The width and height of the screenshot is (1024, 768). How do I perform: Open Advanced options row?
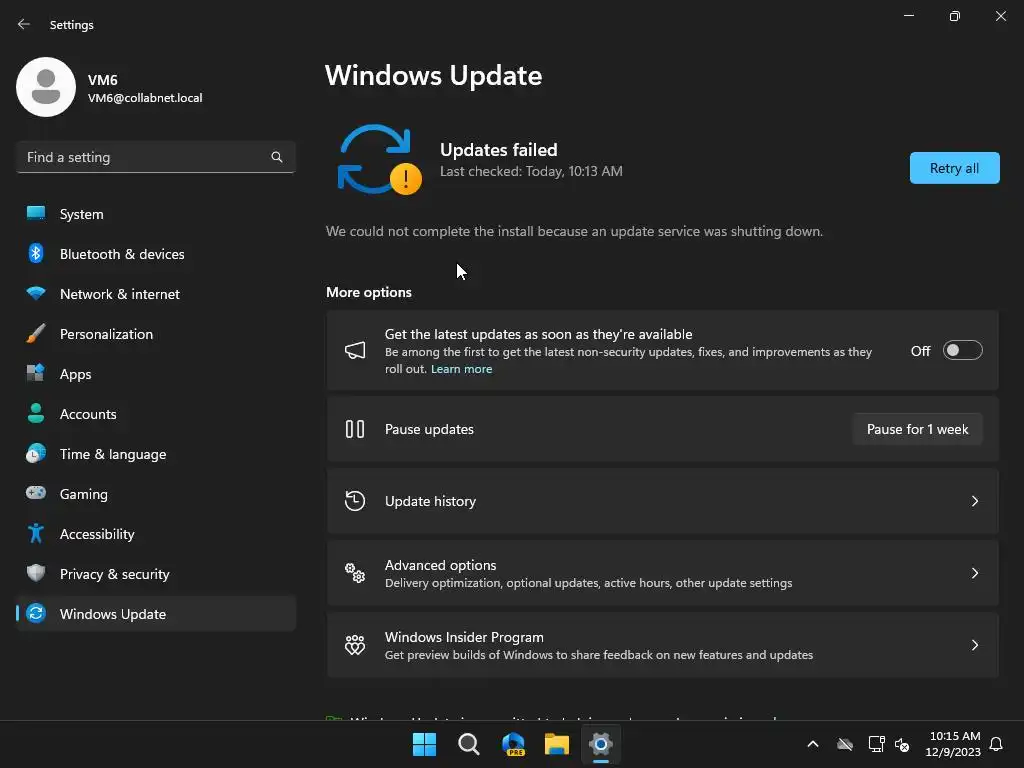pos(663,573)
